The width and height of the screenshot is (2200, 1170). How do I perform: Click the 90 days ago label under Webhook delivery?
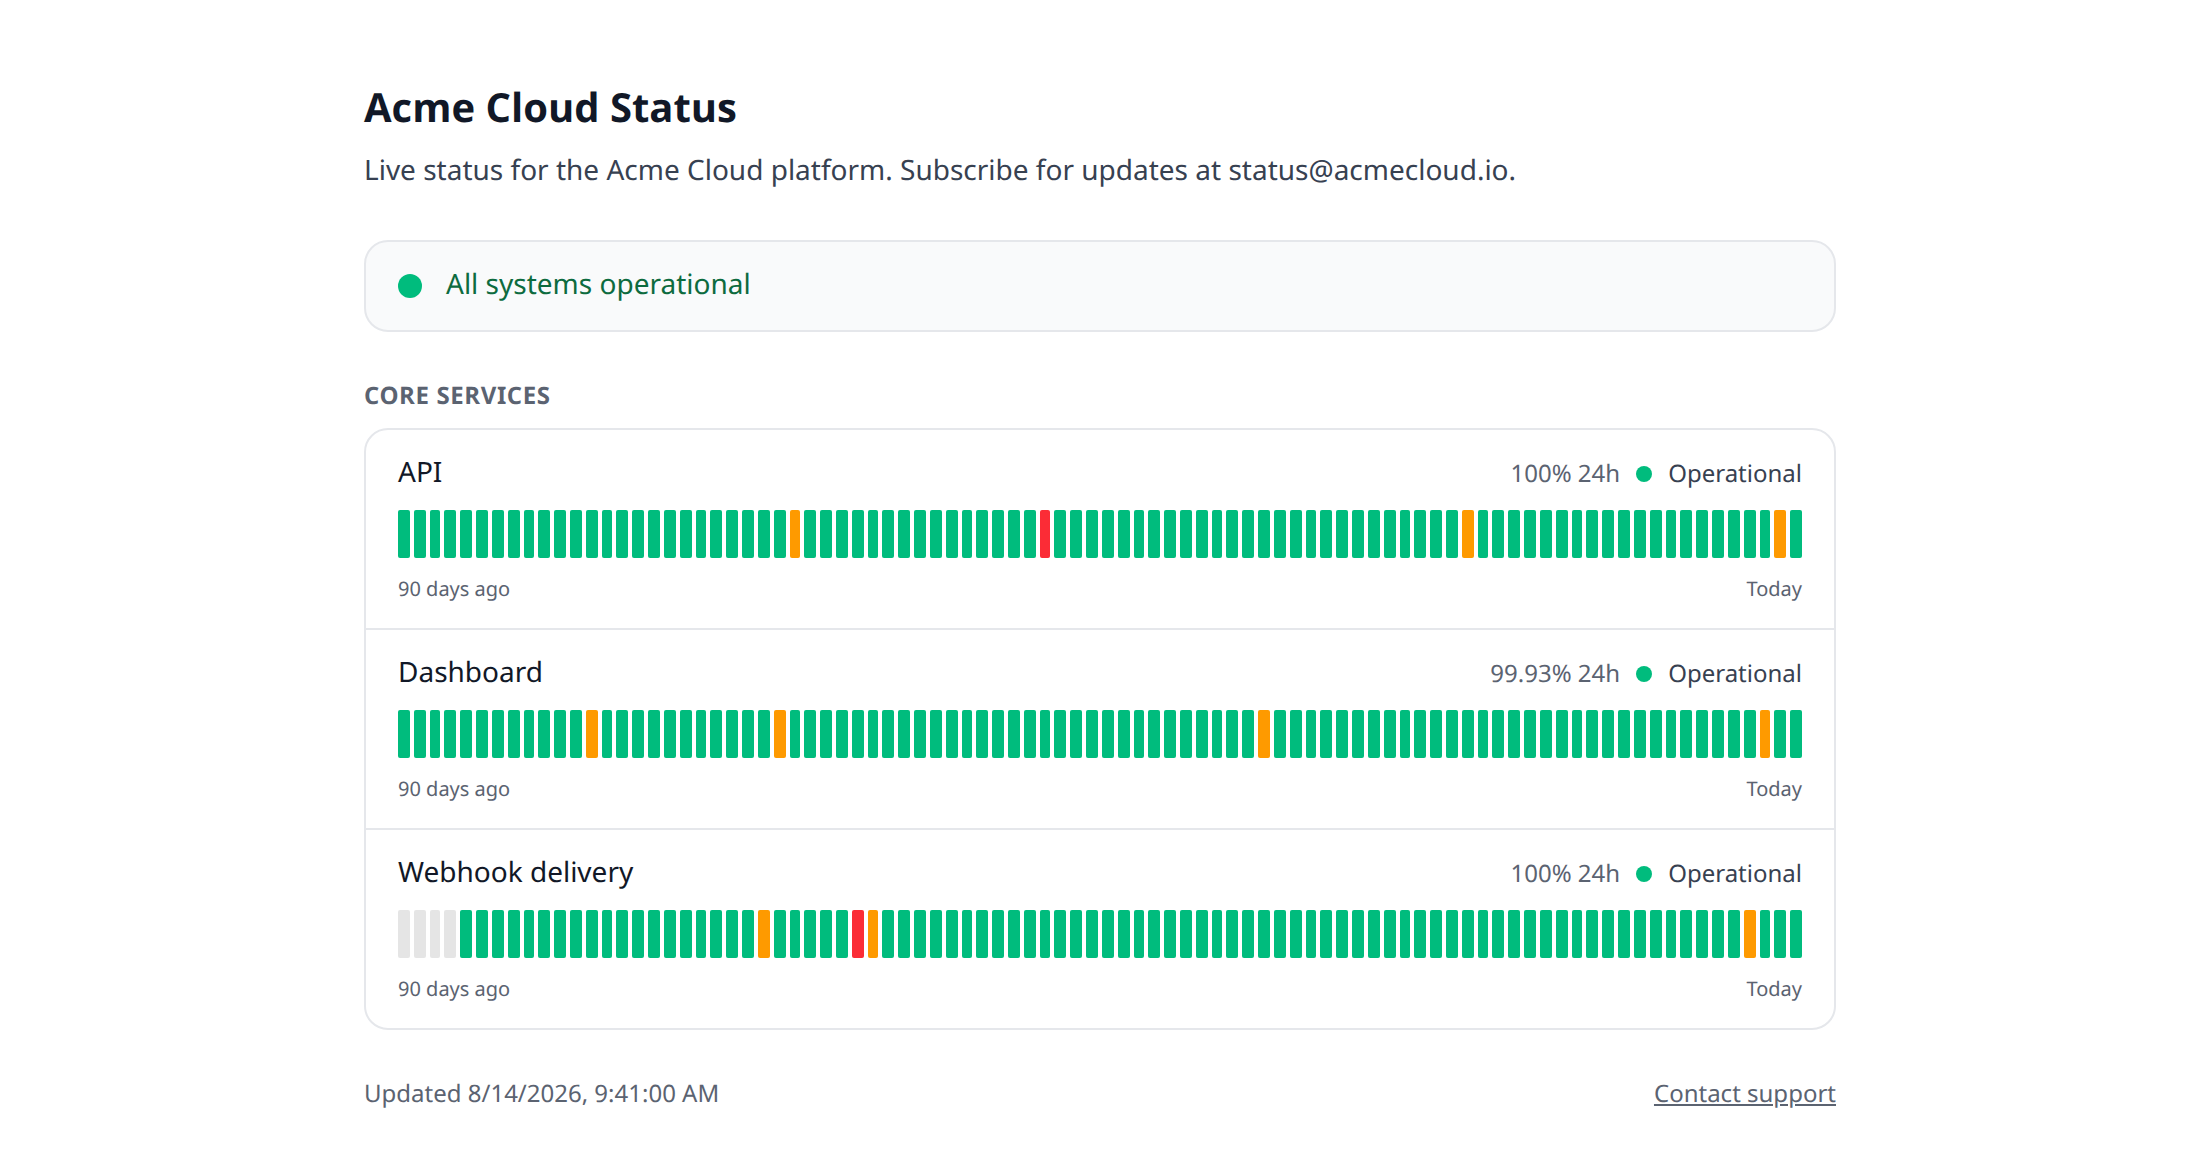coord(454,989)
